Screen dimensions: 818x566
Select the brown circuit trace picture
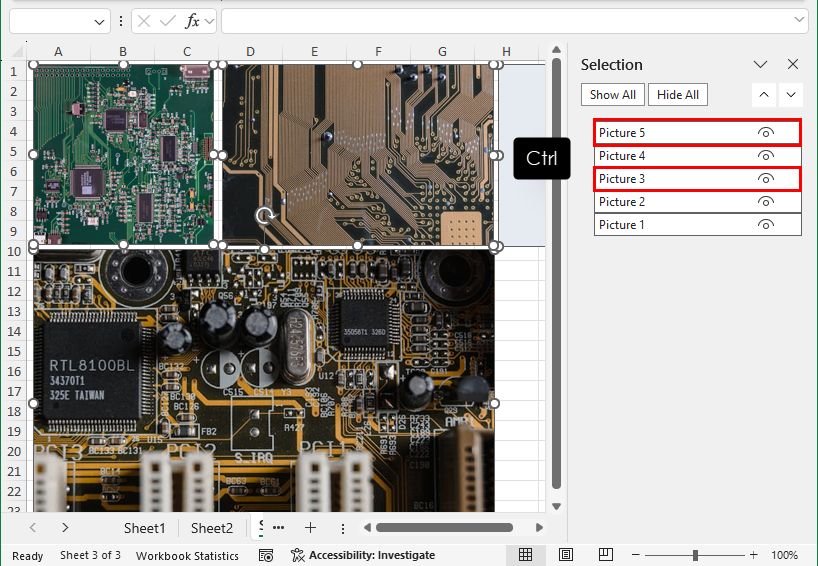coord(358,154)
